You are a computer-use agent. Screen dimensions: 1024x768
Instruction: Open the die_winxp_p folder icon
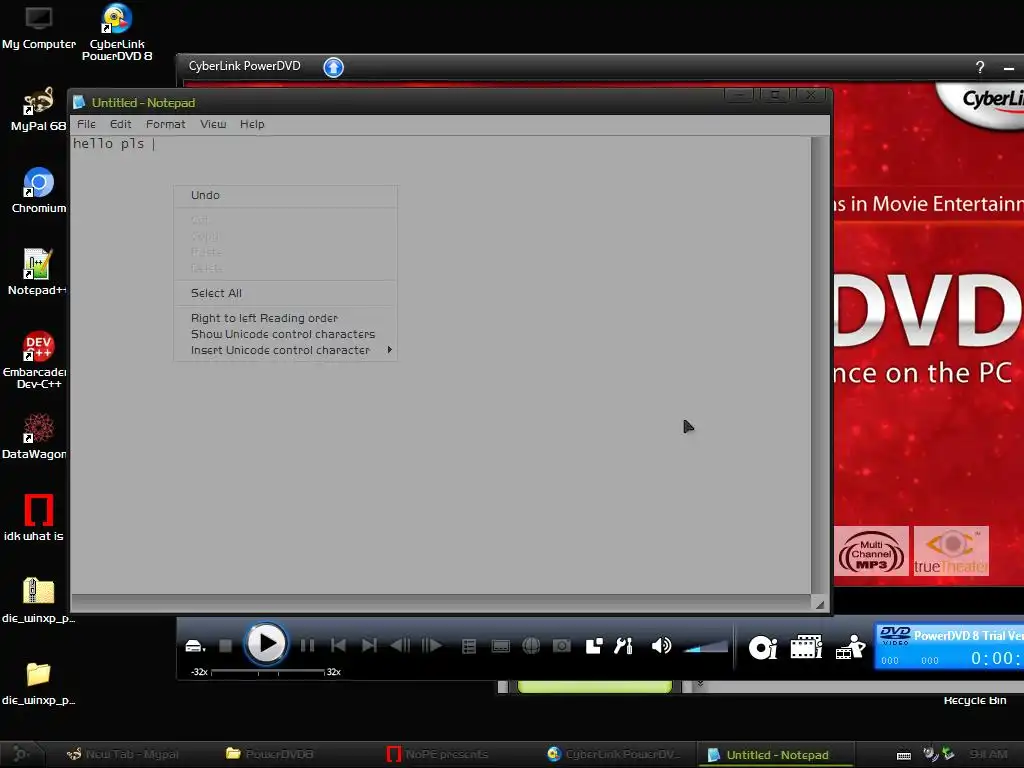click(38, 683)
